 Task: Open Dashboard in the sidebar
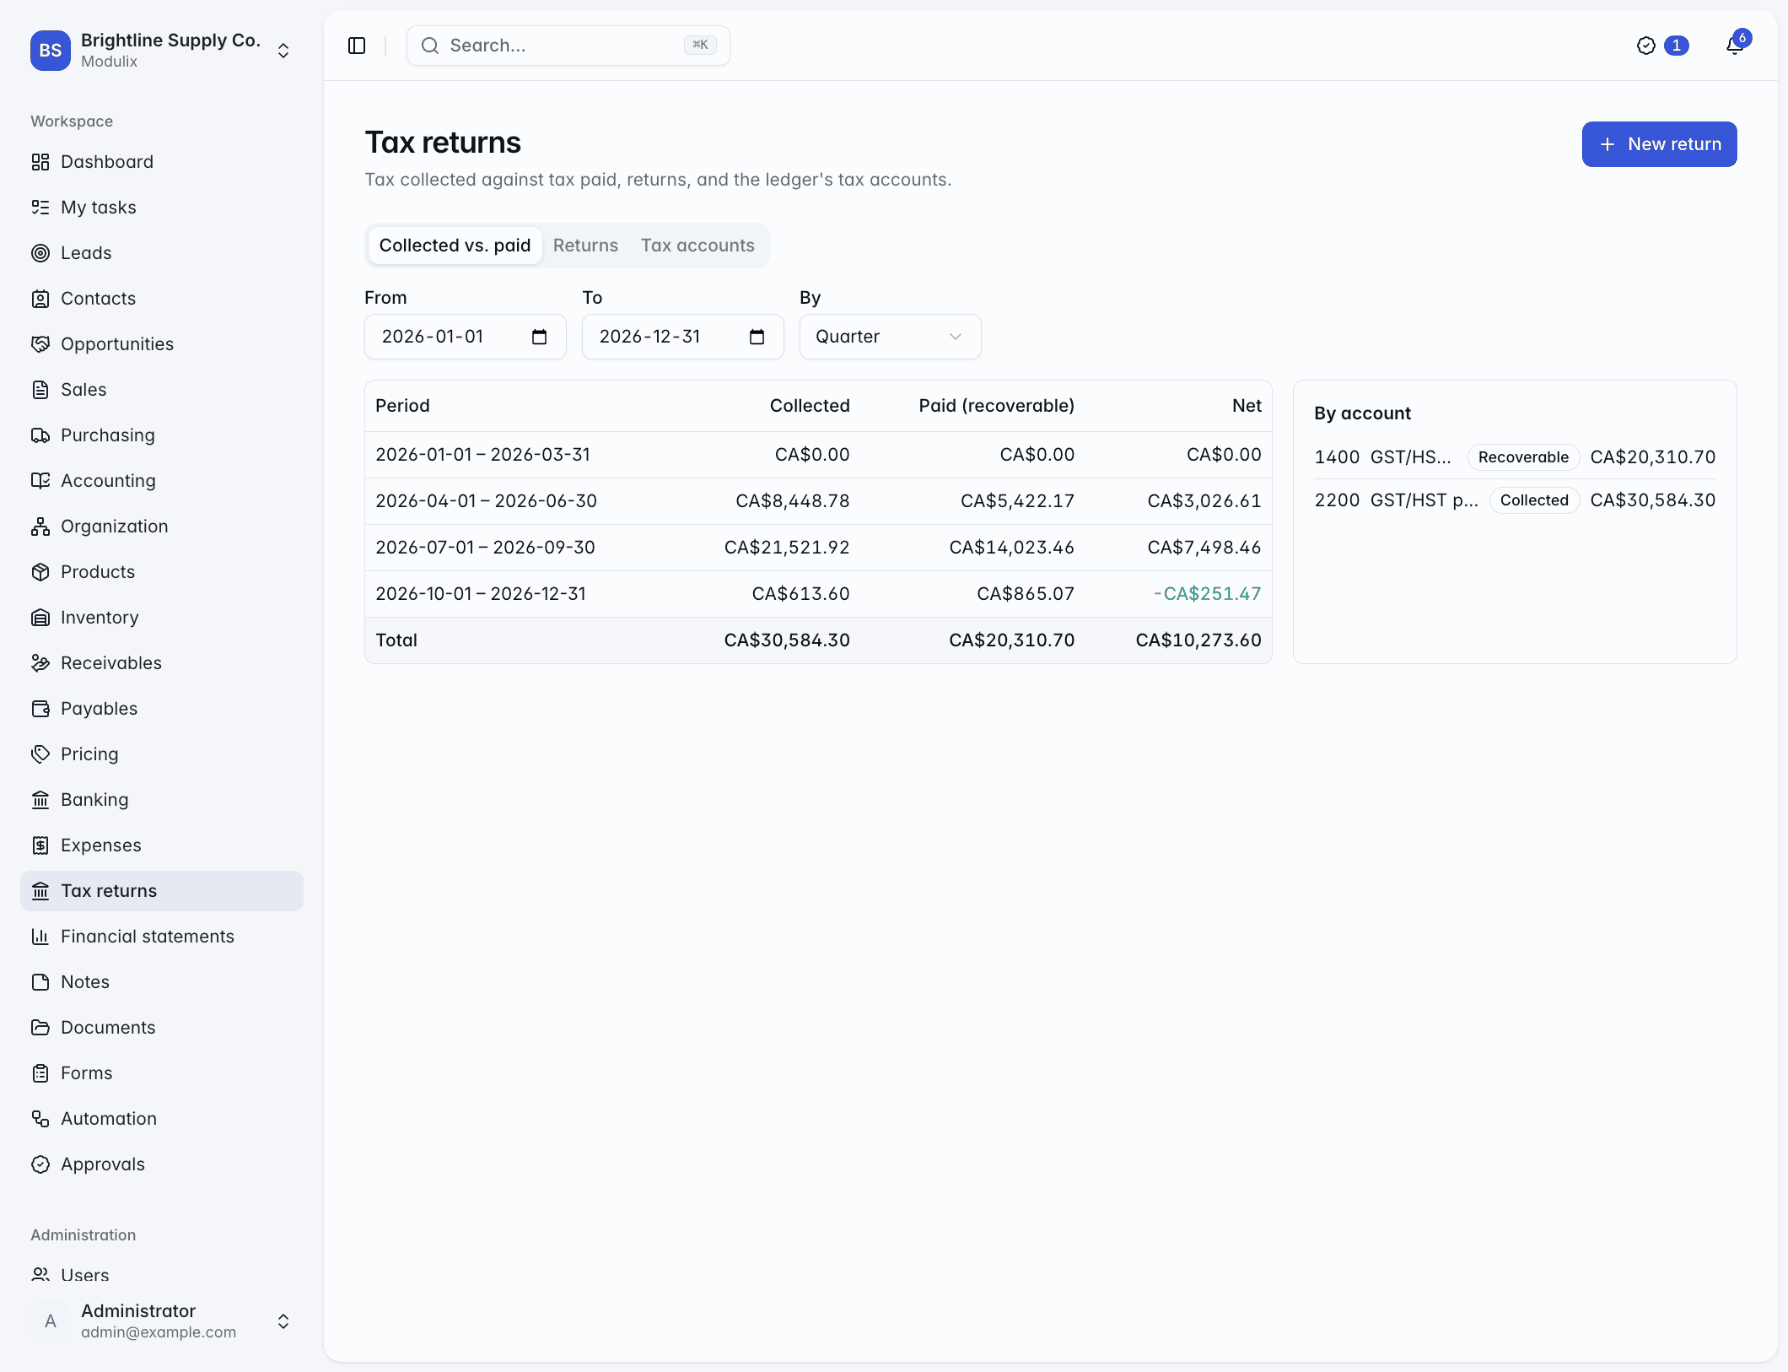tap(162, 162)
